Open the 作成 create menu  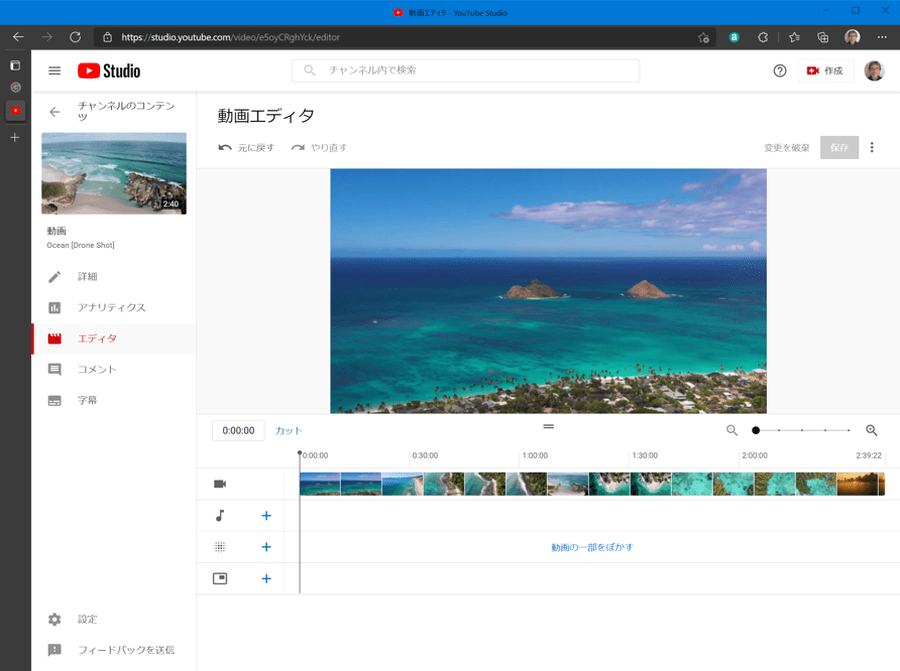click(x=825, y=71)
